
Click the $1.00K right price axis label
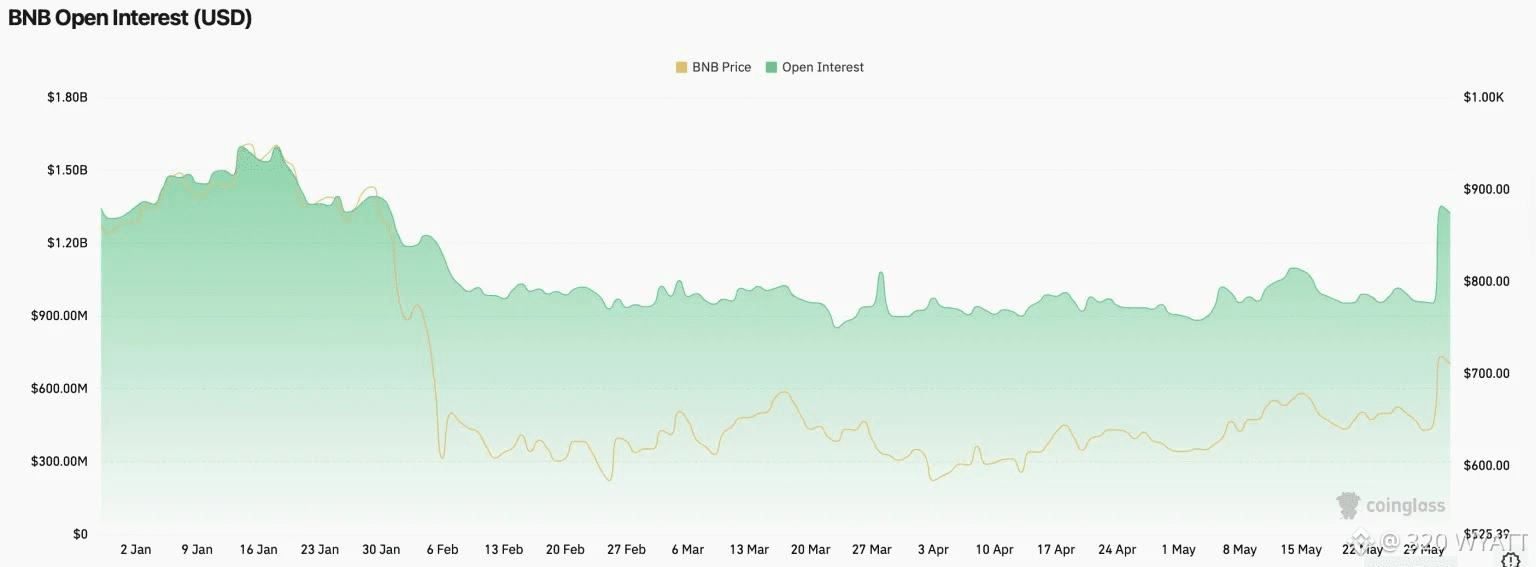tap(1484, 97)
